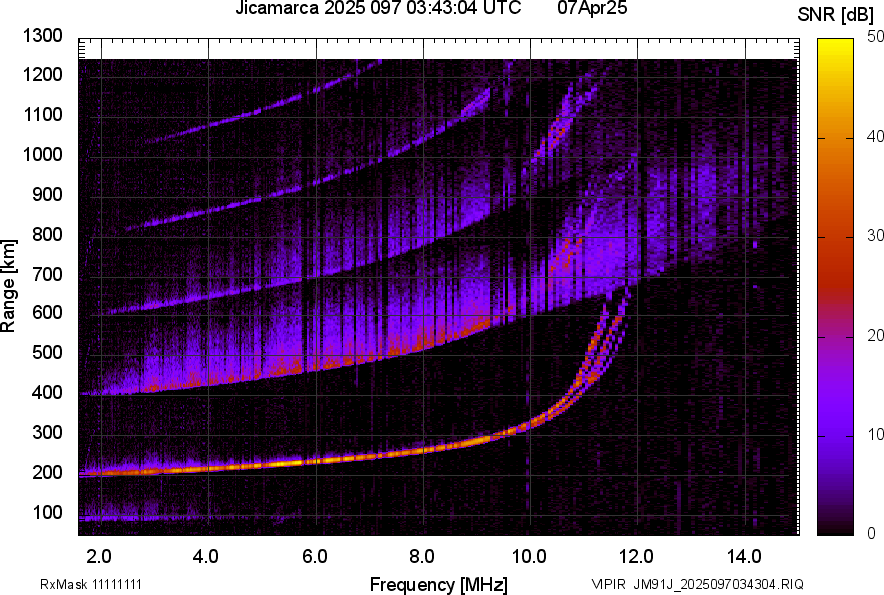The height and width of the screenshot is (595, 884).
Task: Click the 400 range tick label
Action: [47, 393]
